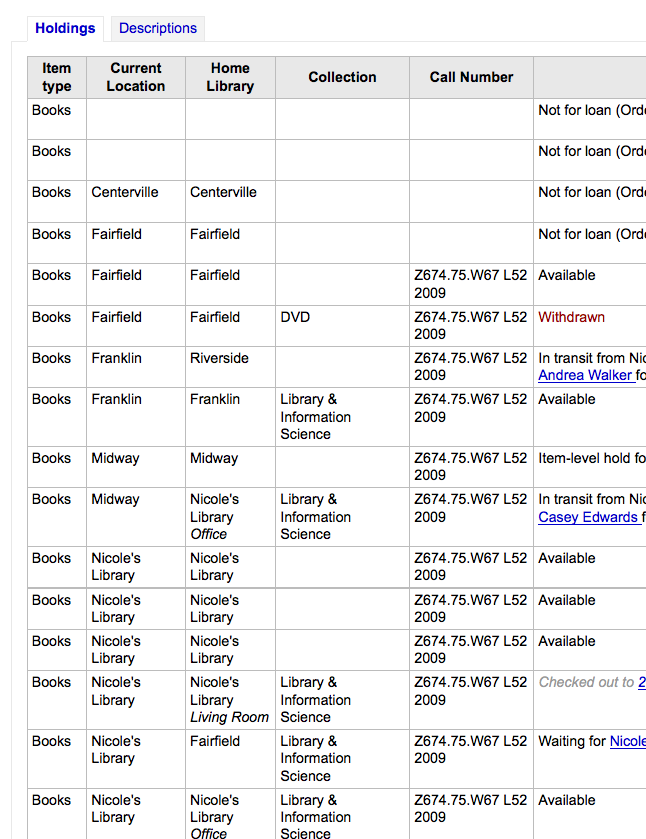Viewport: 646px width, 839px height.
Task: Switch to the Holdings tab
Action: [x=65, y=28]
